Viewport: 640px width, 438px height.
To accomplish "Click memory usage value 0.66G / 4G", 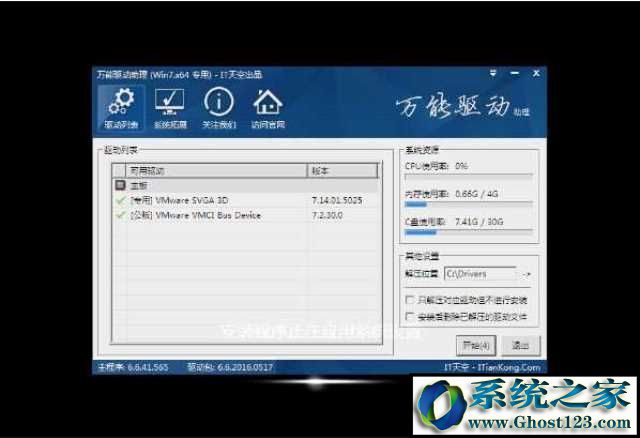I will click(x=476, y=194).
